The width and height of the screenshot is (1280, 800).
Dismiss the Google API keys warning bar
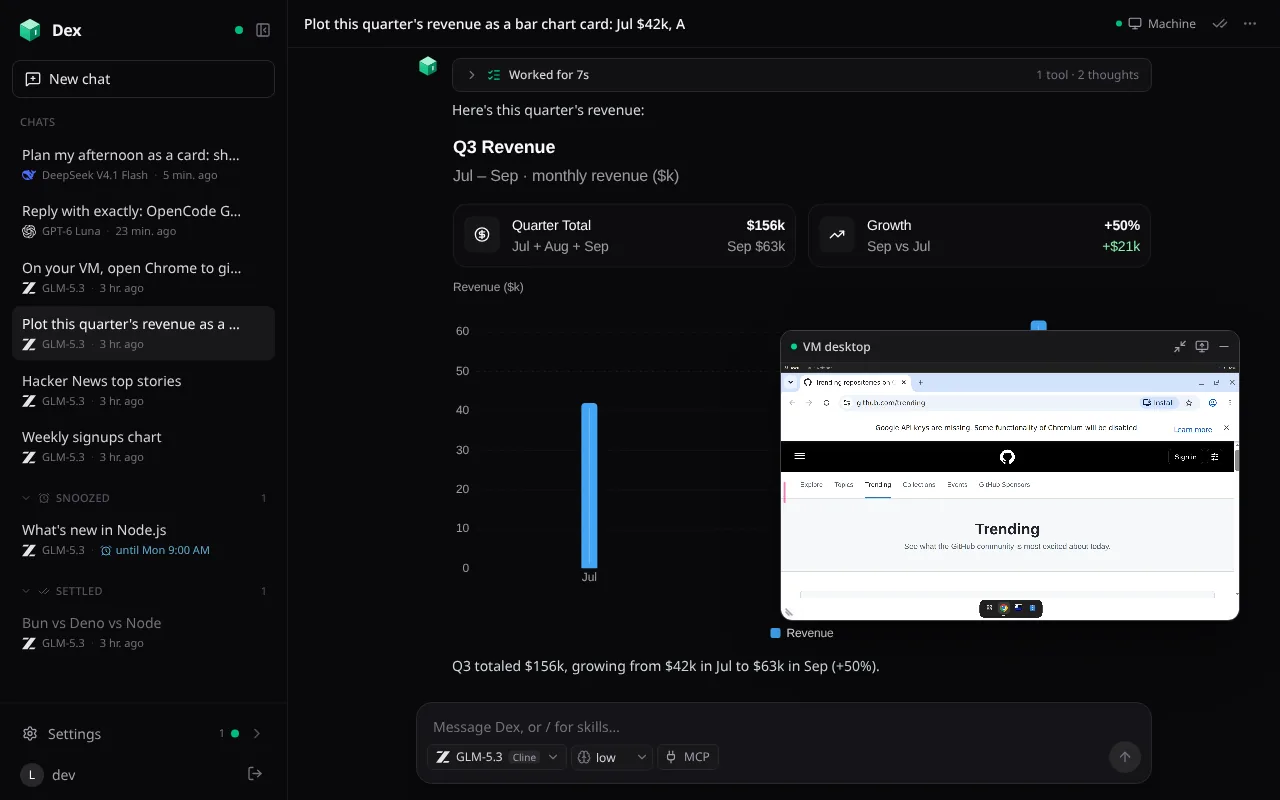(x=1226, y=428)
